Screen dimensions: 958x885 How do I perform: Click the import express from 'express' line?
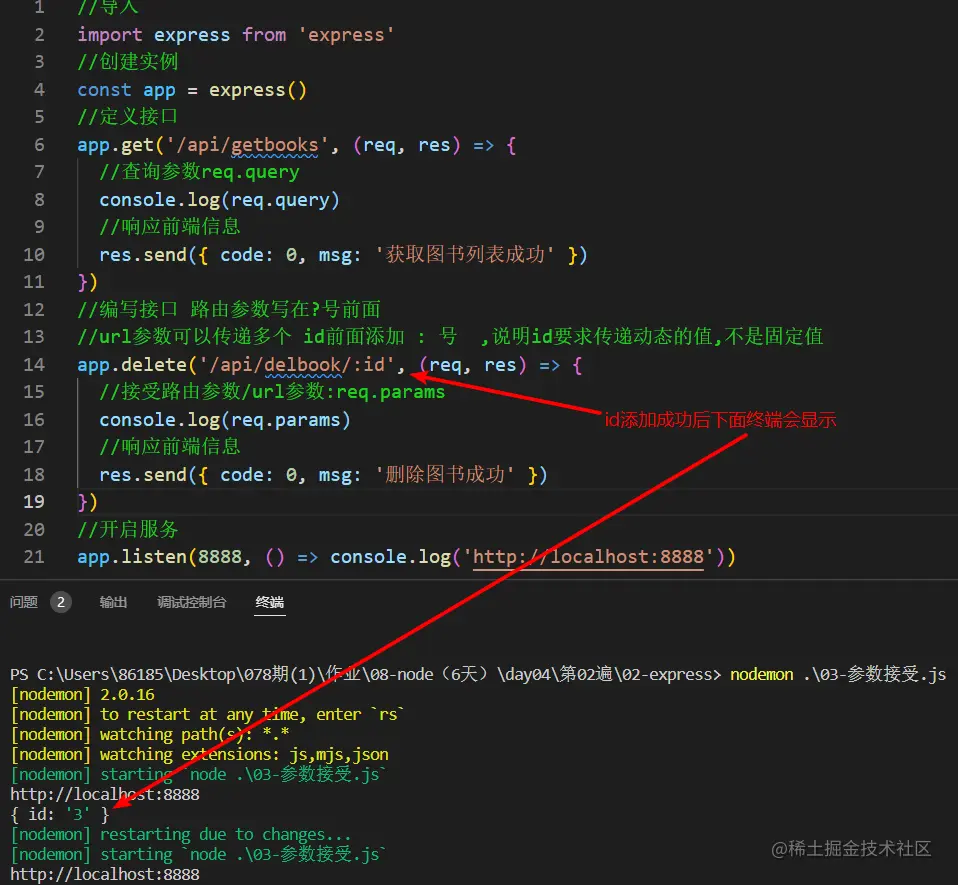coord(236,35)
